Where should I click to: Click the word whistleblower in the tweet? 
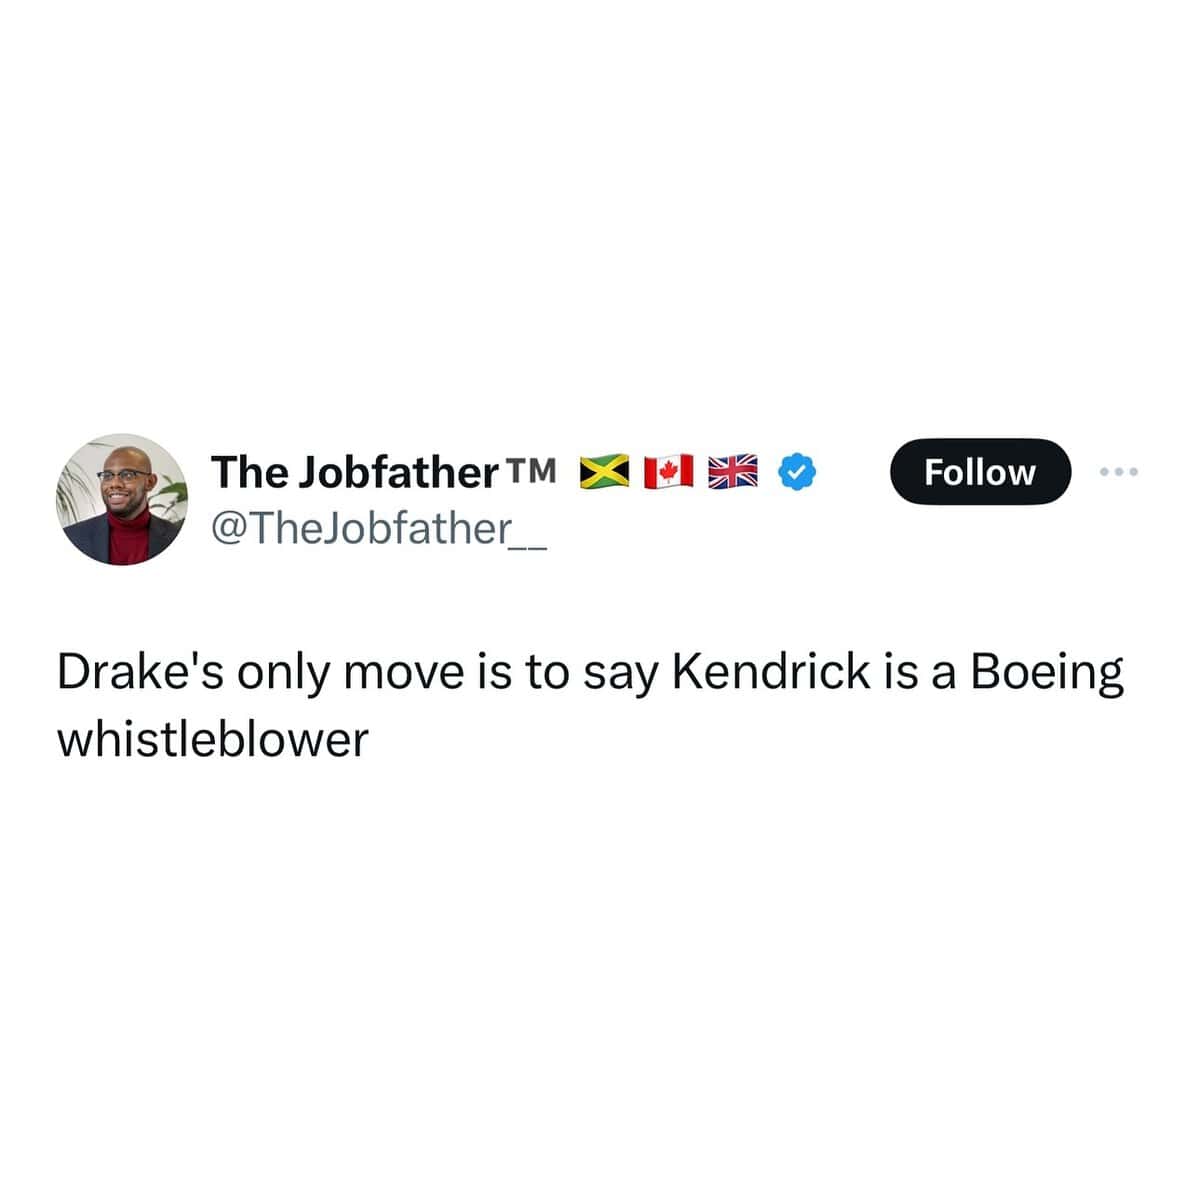click(x=213, y=739)
